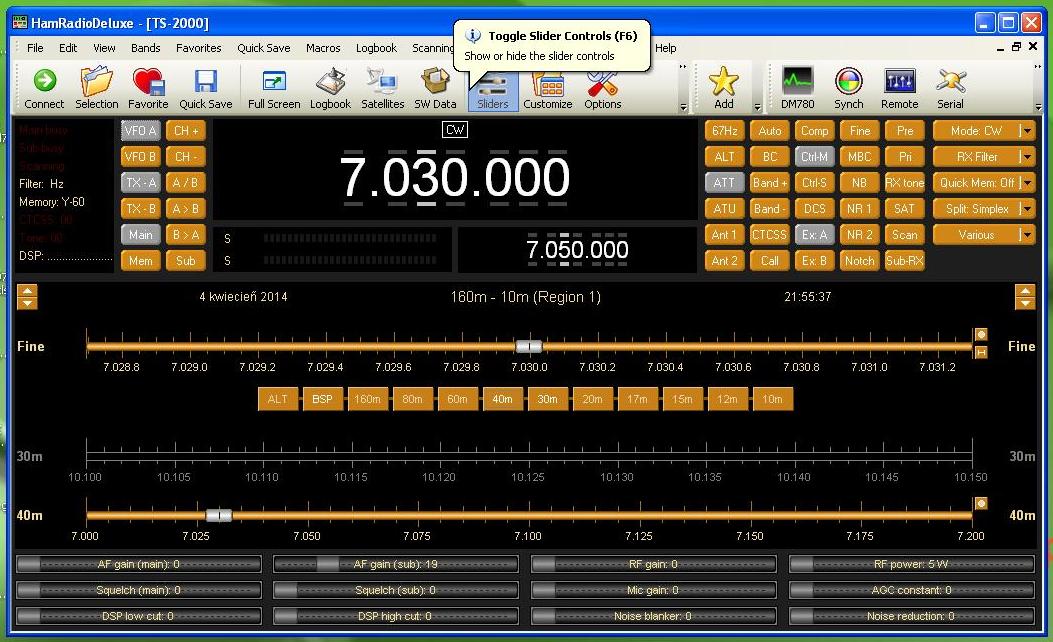Click the AF gain (sub) slider
The image size is (1053, 642).
396,564
